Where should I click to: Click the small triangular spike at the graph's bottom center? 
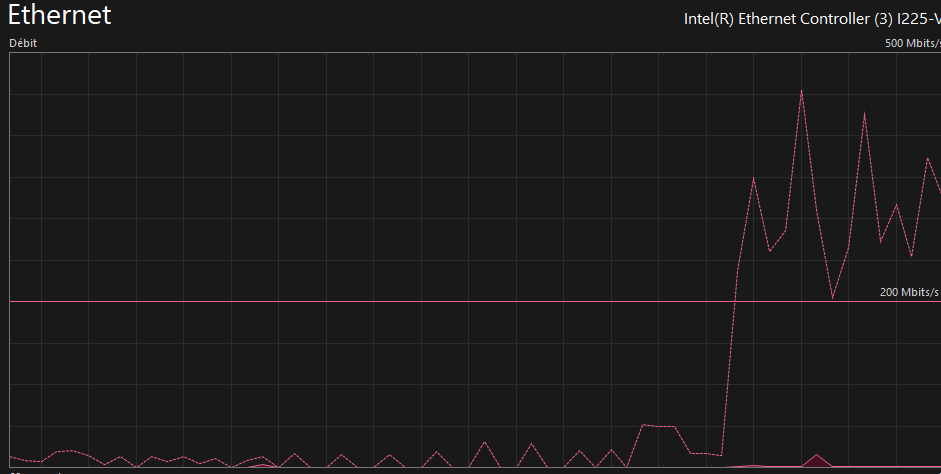(485, 442)
